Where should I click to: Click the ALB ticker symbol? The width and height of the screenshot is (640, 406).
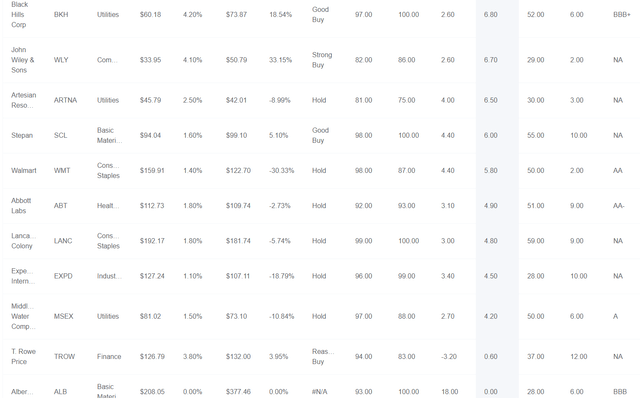(x=60, y=392)
